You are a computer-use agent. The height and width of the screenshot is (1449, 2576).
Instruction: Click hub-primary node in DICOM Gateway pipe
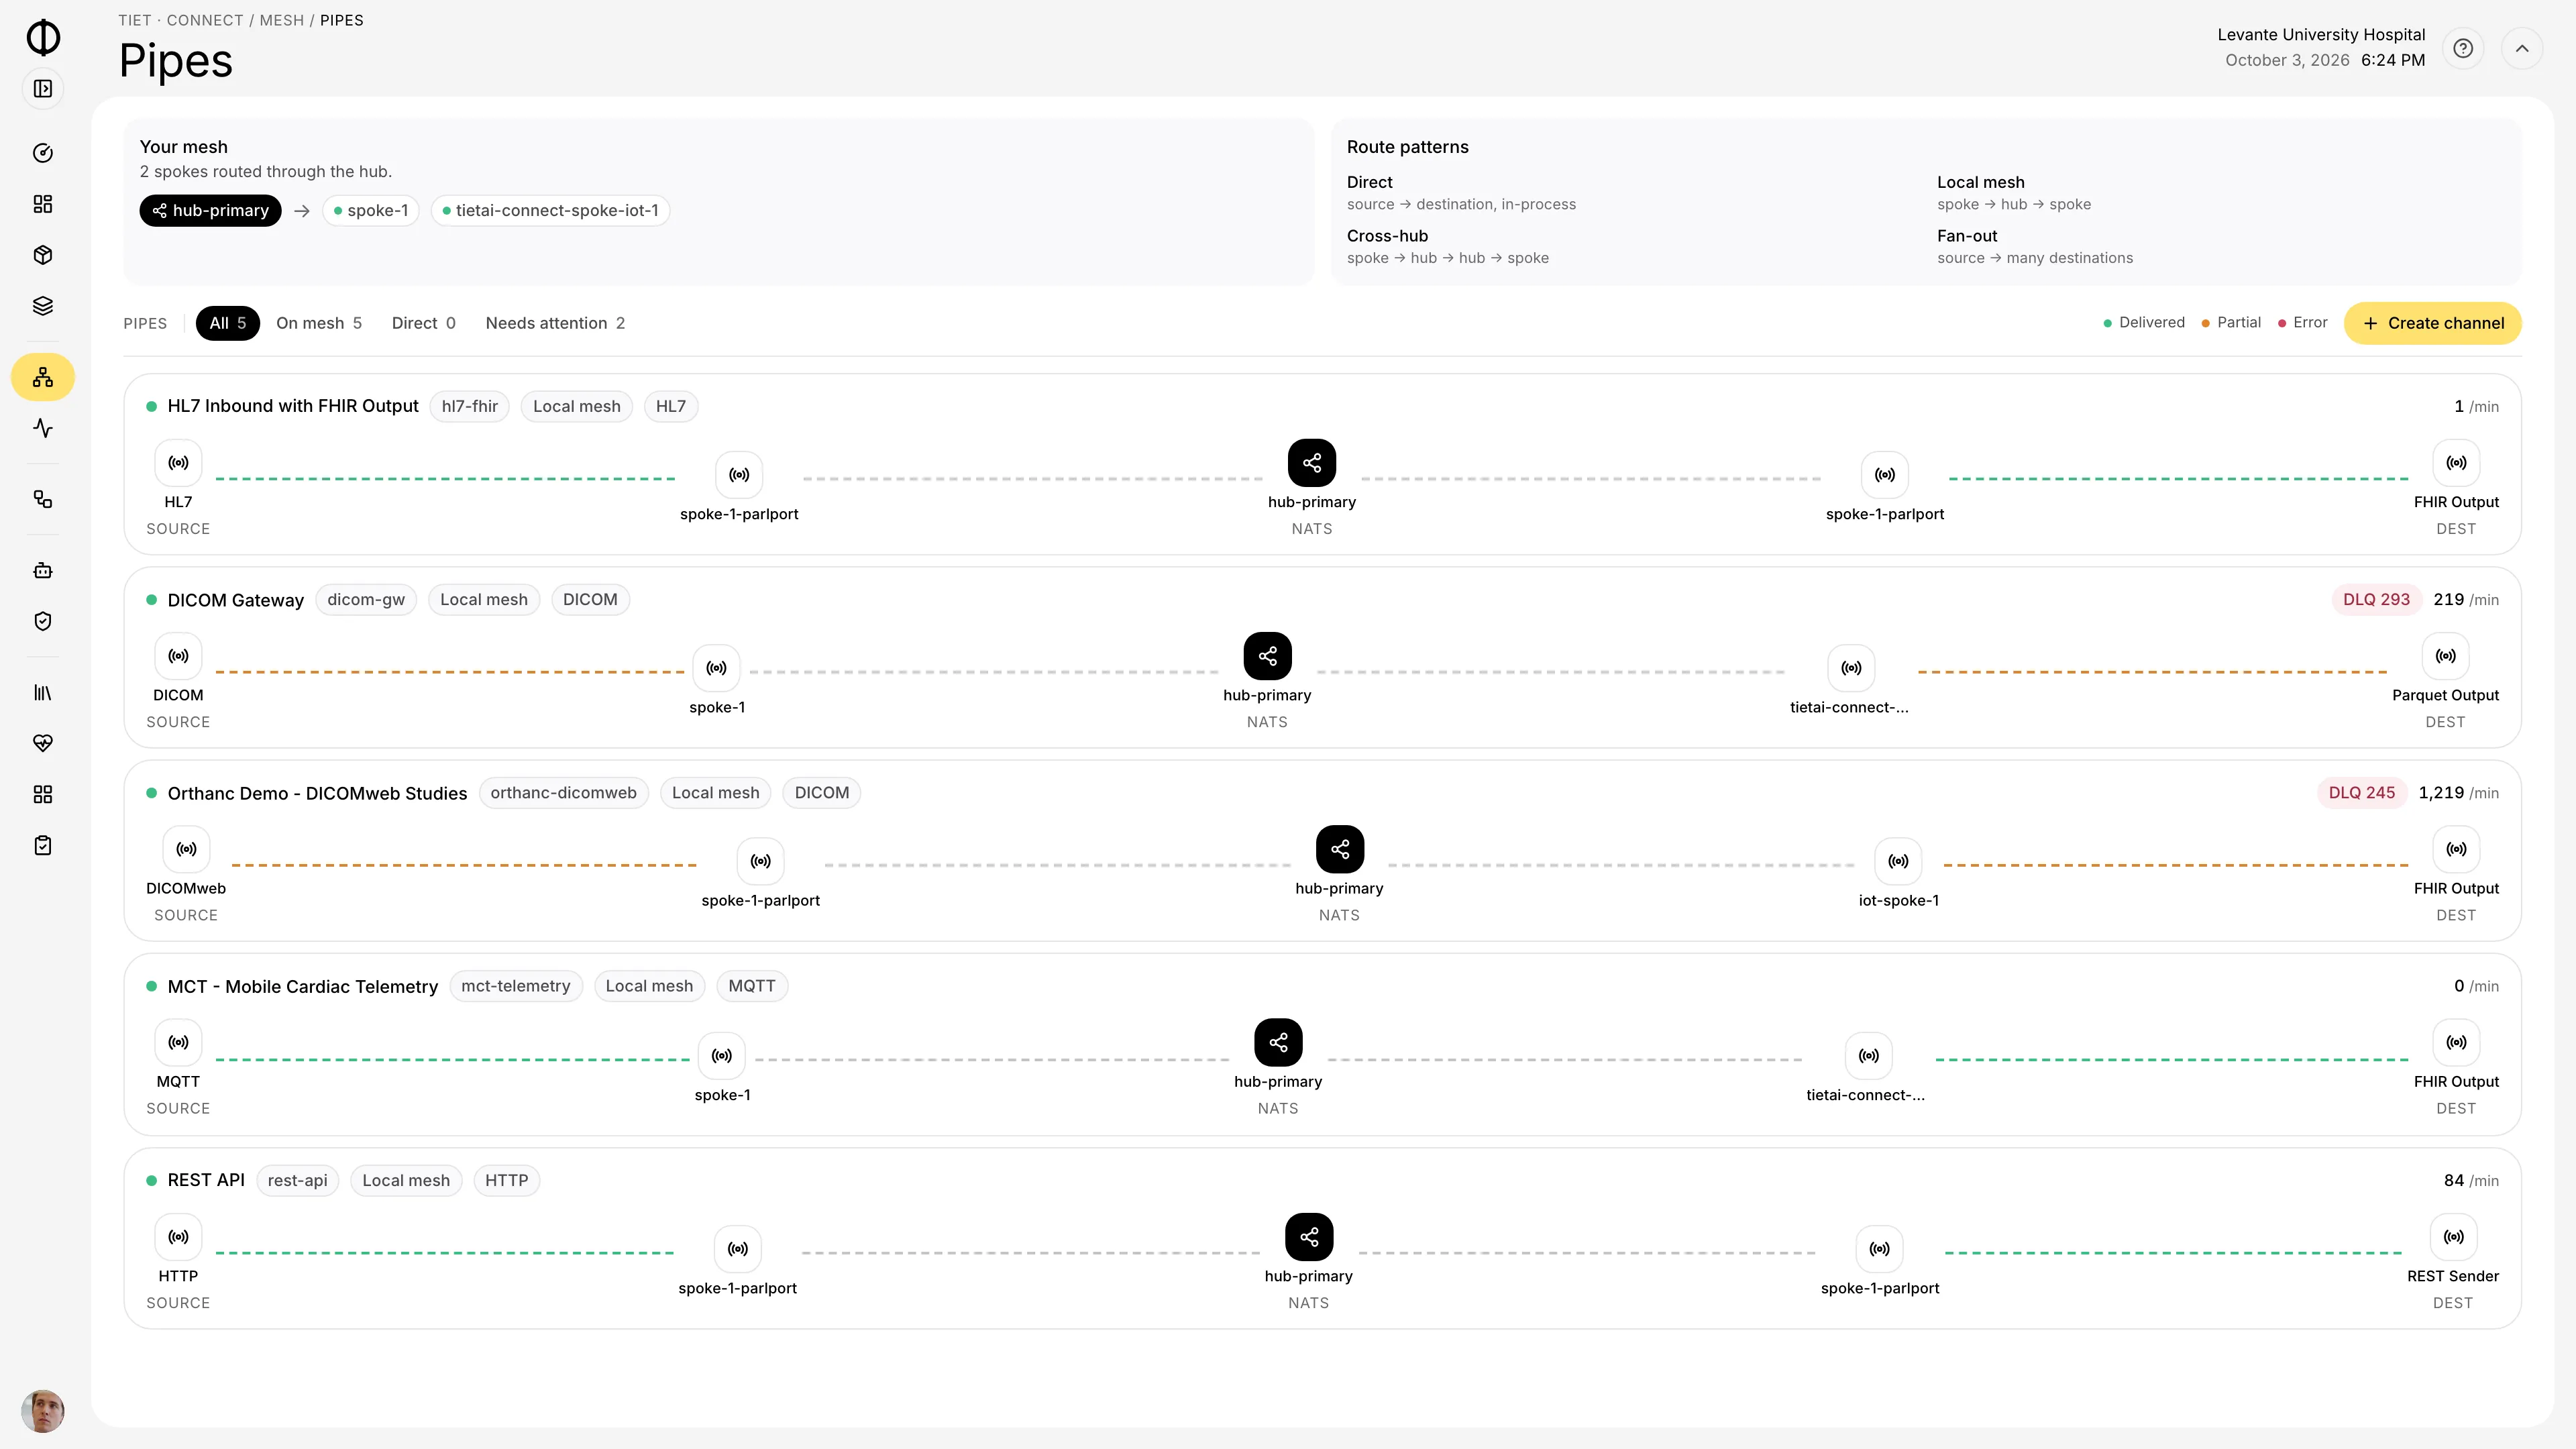1267,656
